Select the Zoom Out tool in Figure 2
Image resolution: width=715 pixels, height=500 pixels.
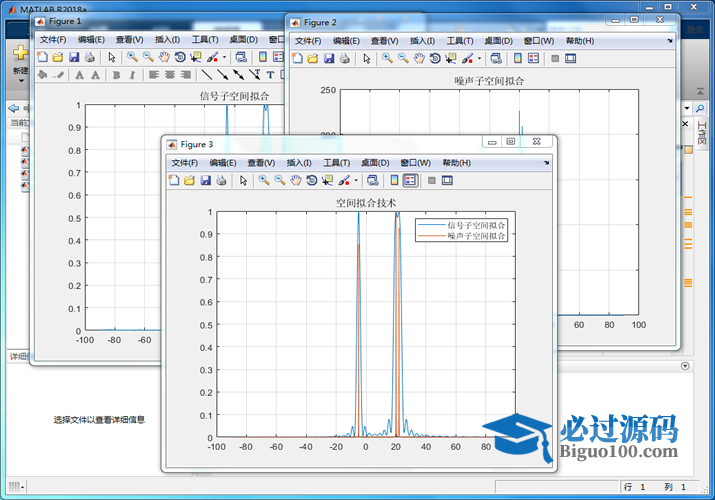click(403, 58)
